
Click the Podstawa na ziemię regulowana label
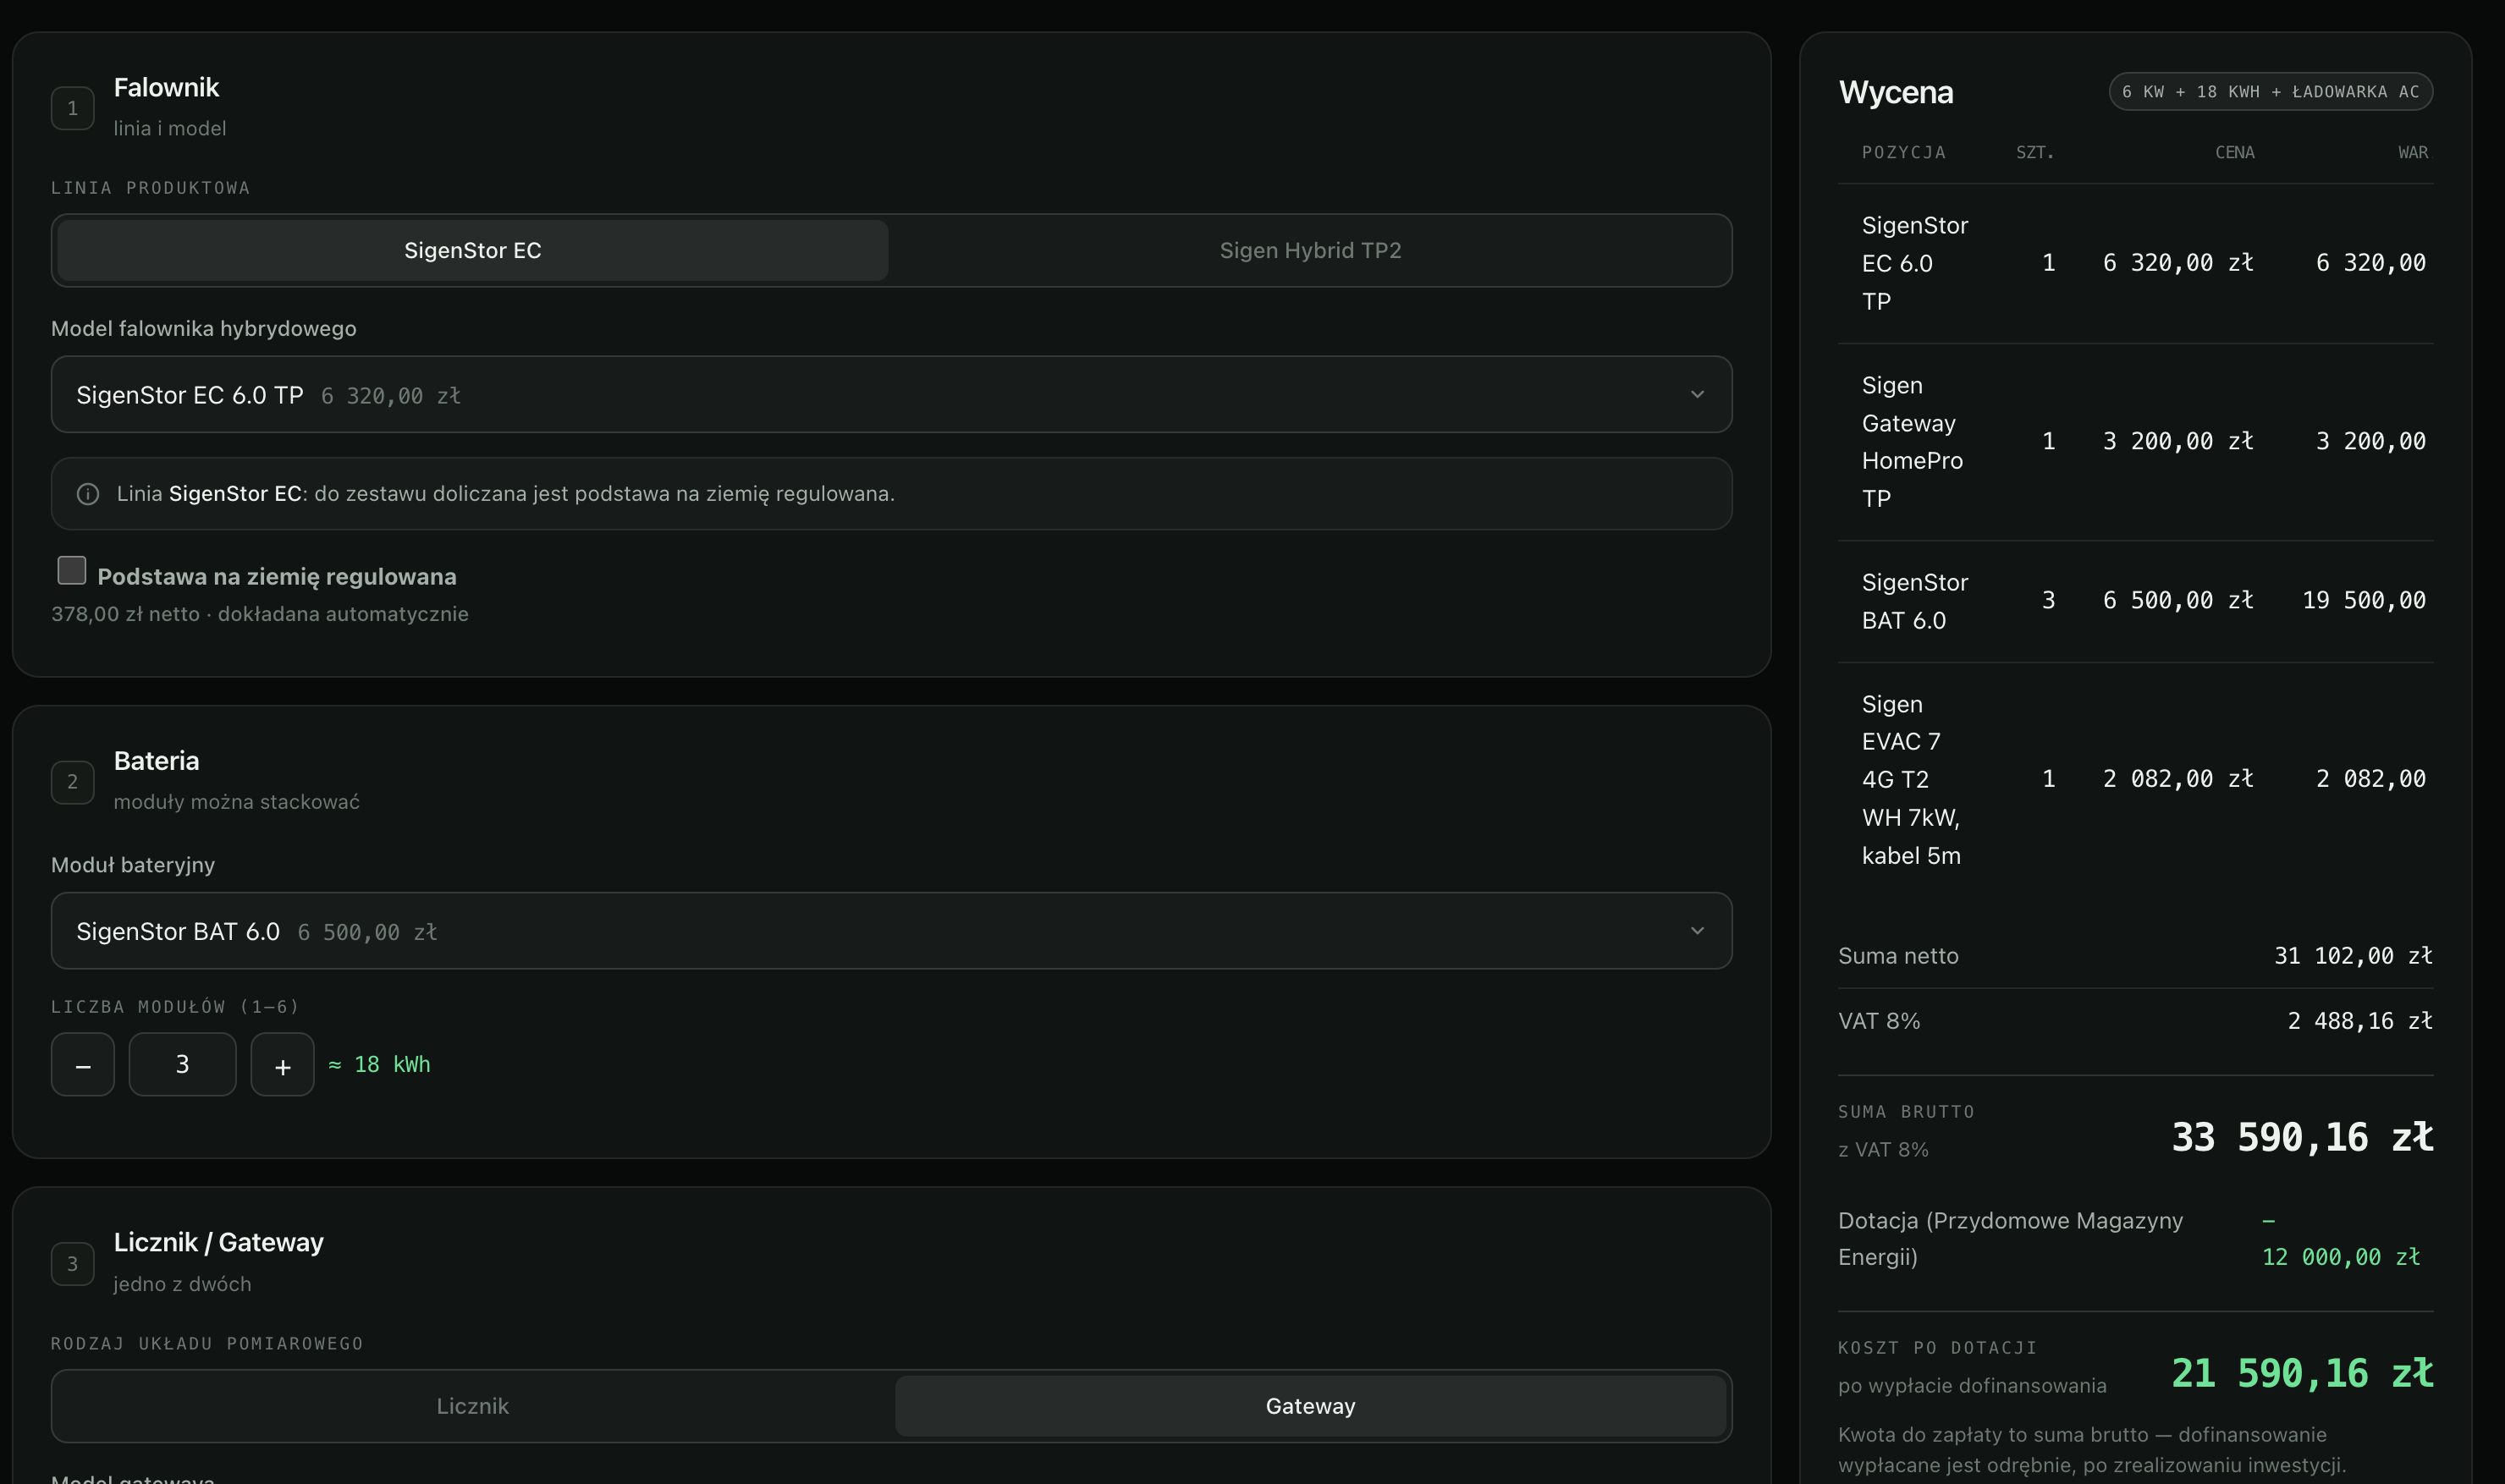pyautogui.click(x=277, y=577)
